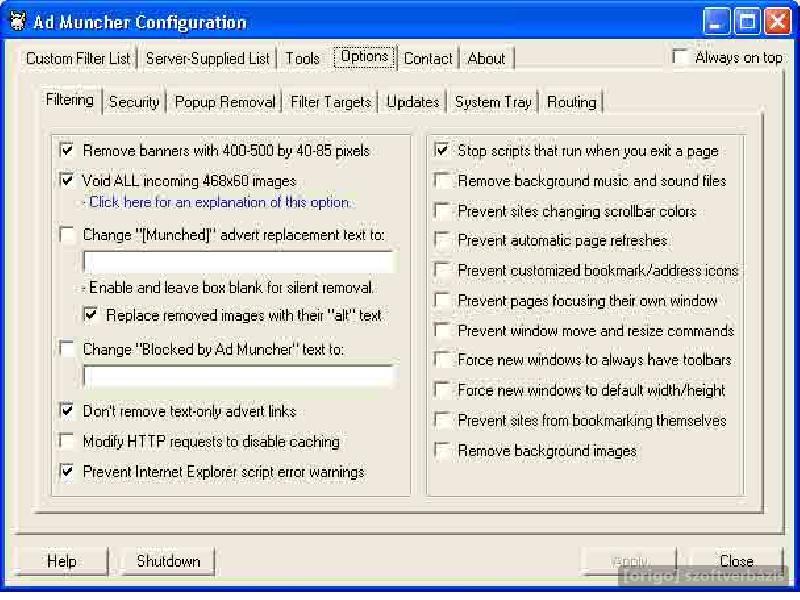Enable Change "Blocked by Ad Muncher" text
The height and width of the screenshot is (600, 800).
(x=67, y=349)
